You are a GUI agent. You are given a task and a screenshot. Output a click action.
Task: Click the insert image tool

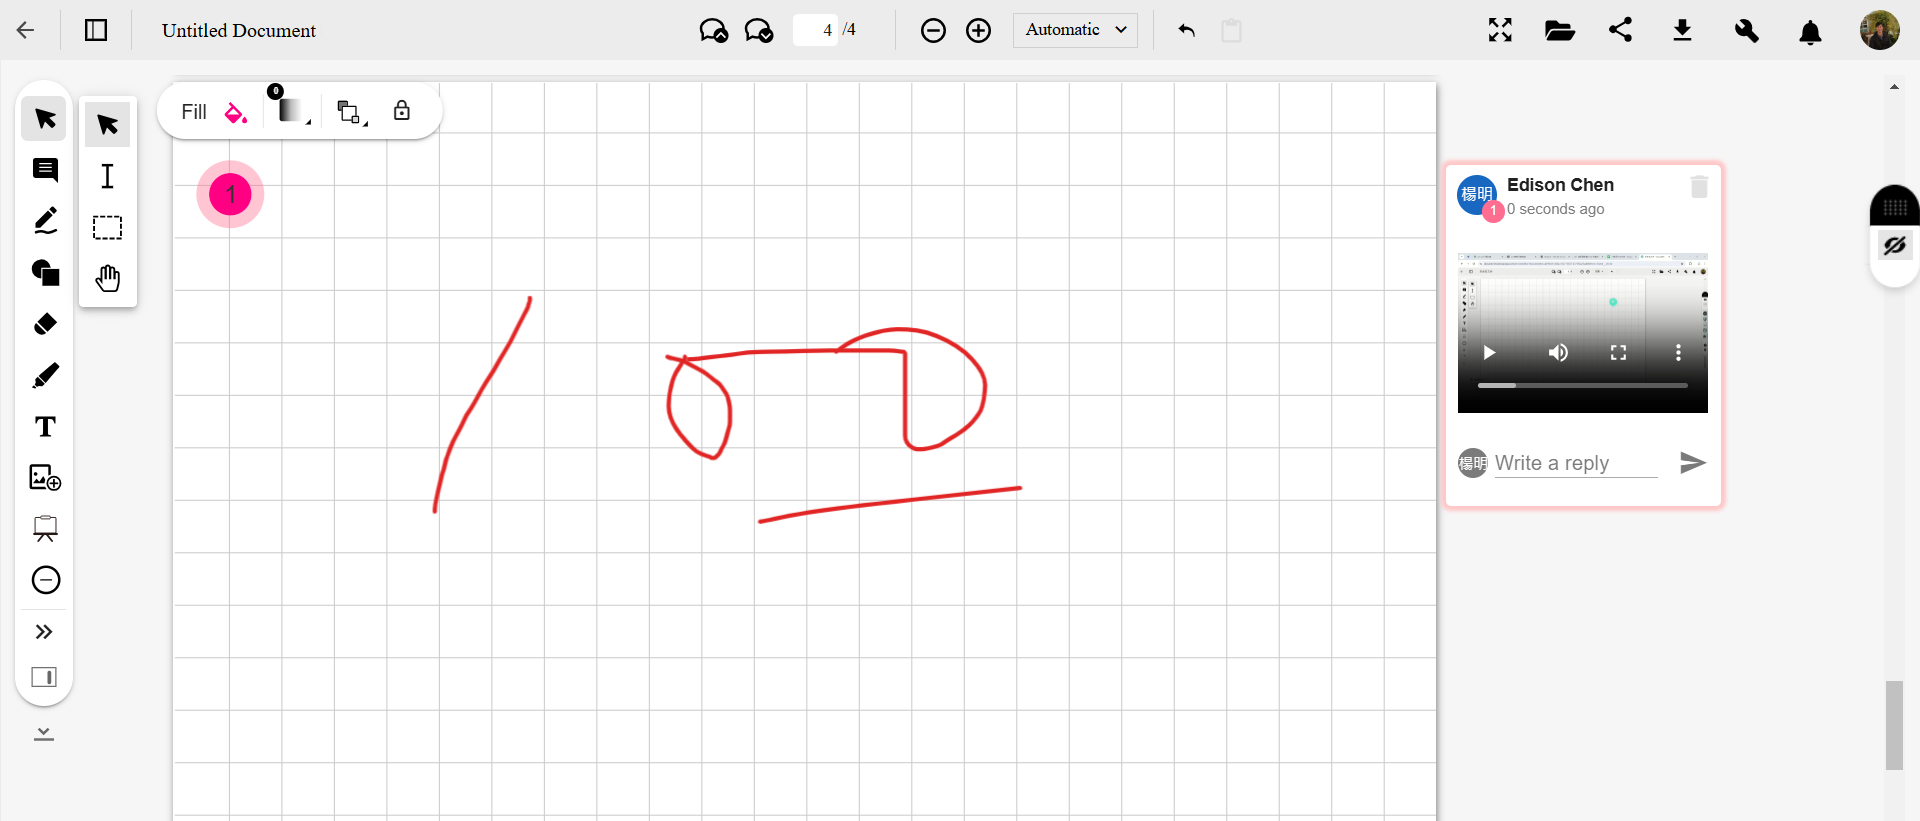tap(45, 478)
